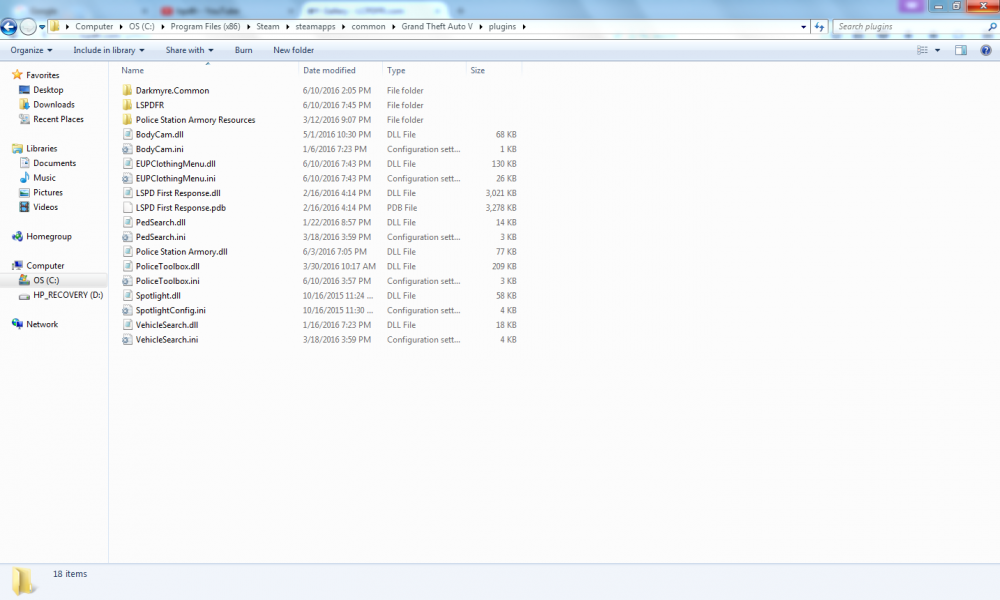Select the PedSearch.ini file icon
This screenshot has width=1000, height=600.
[127, 237]
